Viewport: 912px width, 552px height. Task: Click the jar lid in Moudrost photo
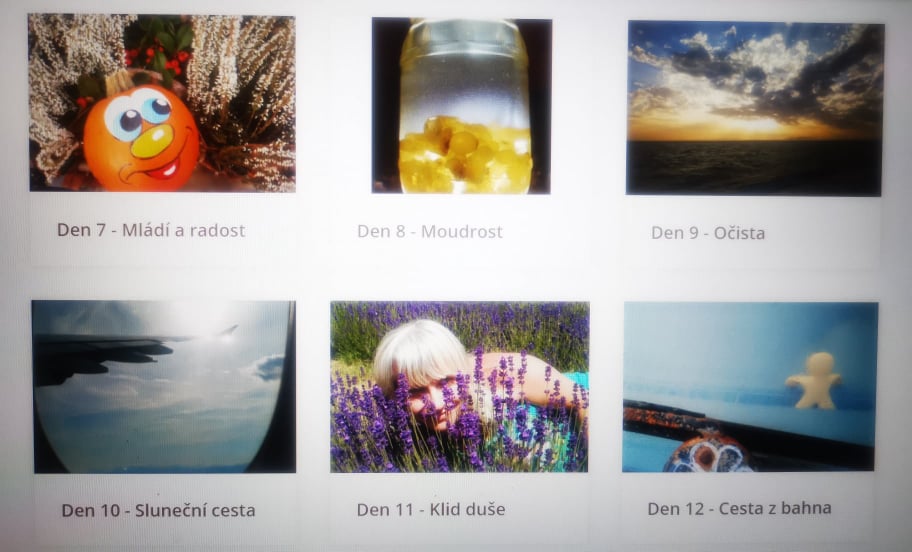click(464, 31)
